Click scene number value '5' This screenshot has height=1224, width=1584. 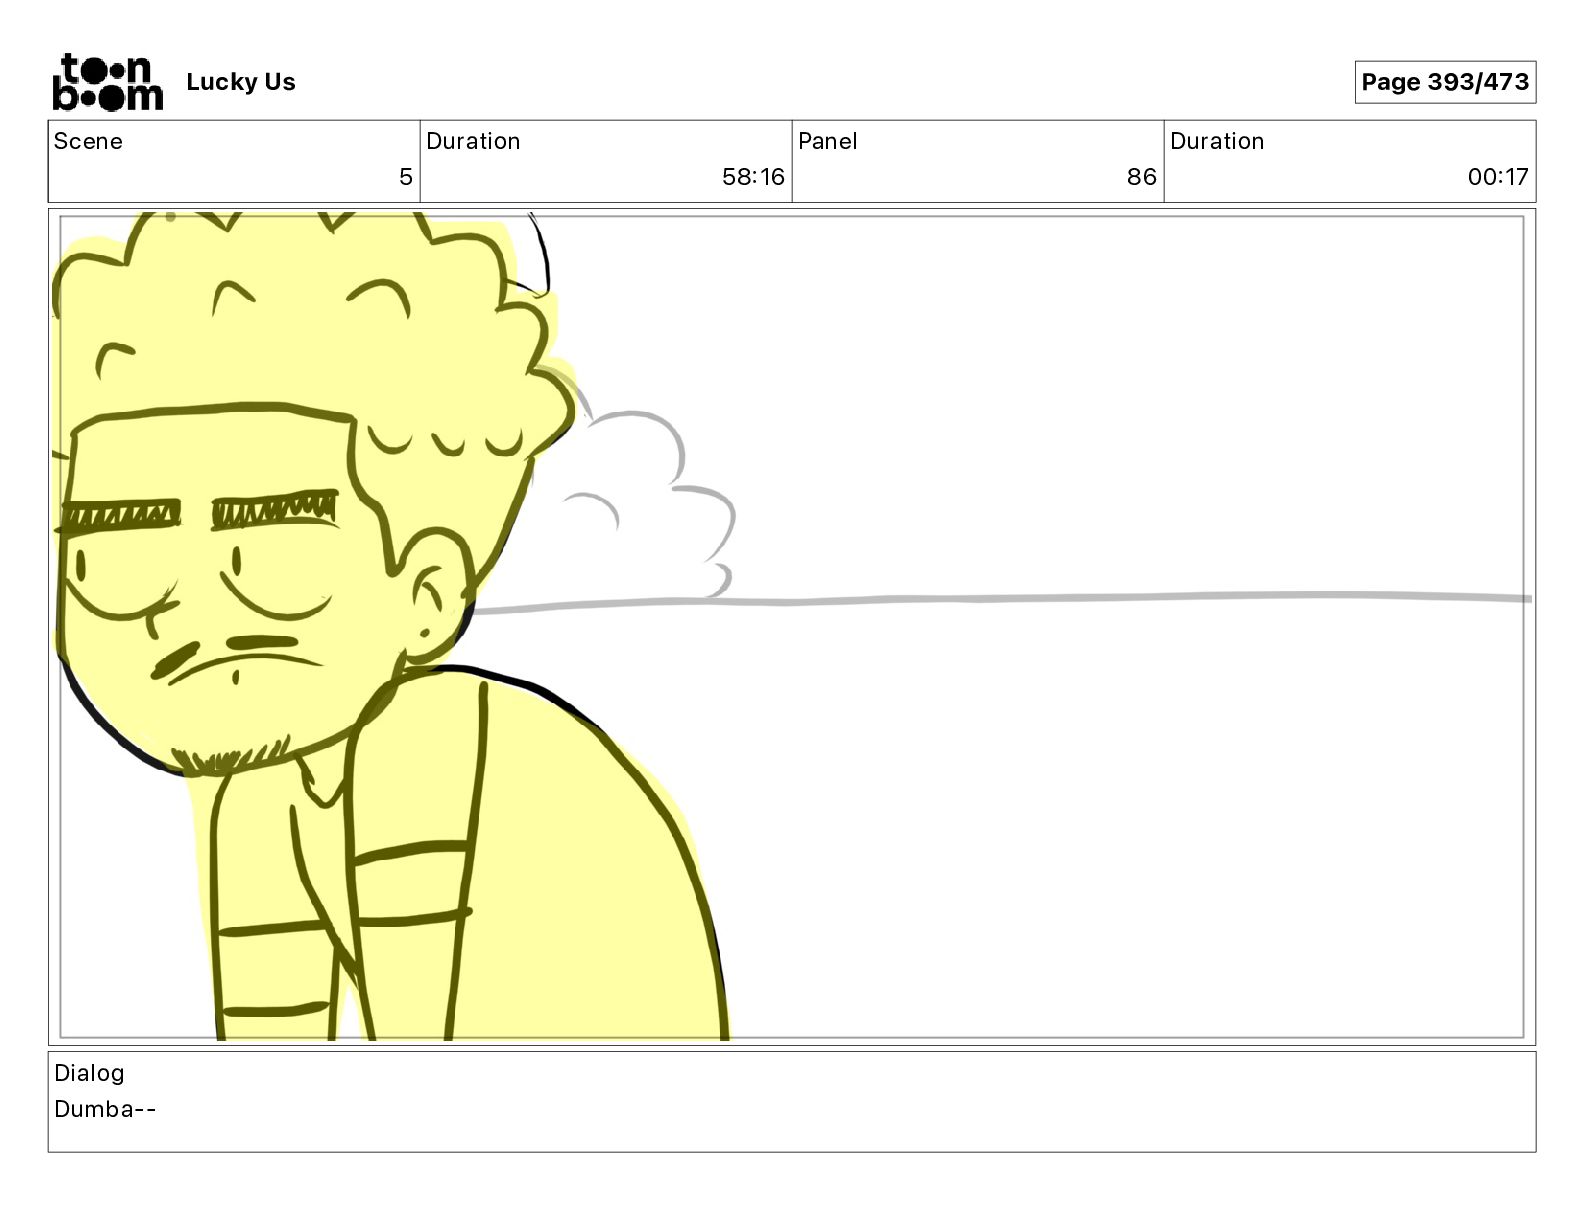pos(405,177)
